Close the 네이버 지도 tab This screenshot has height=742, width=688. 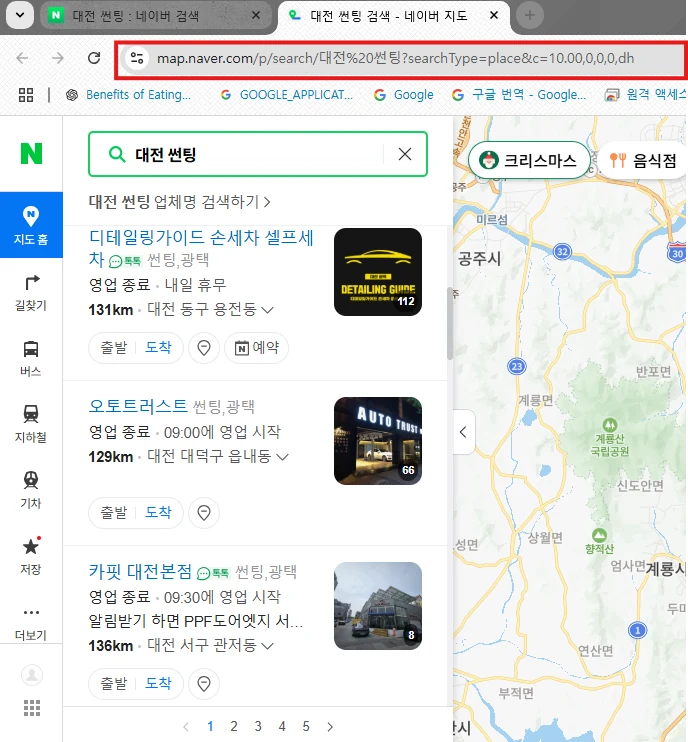pos(494,16)
